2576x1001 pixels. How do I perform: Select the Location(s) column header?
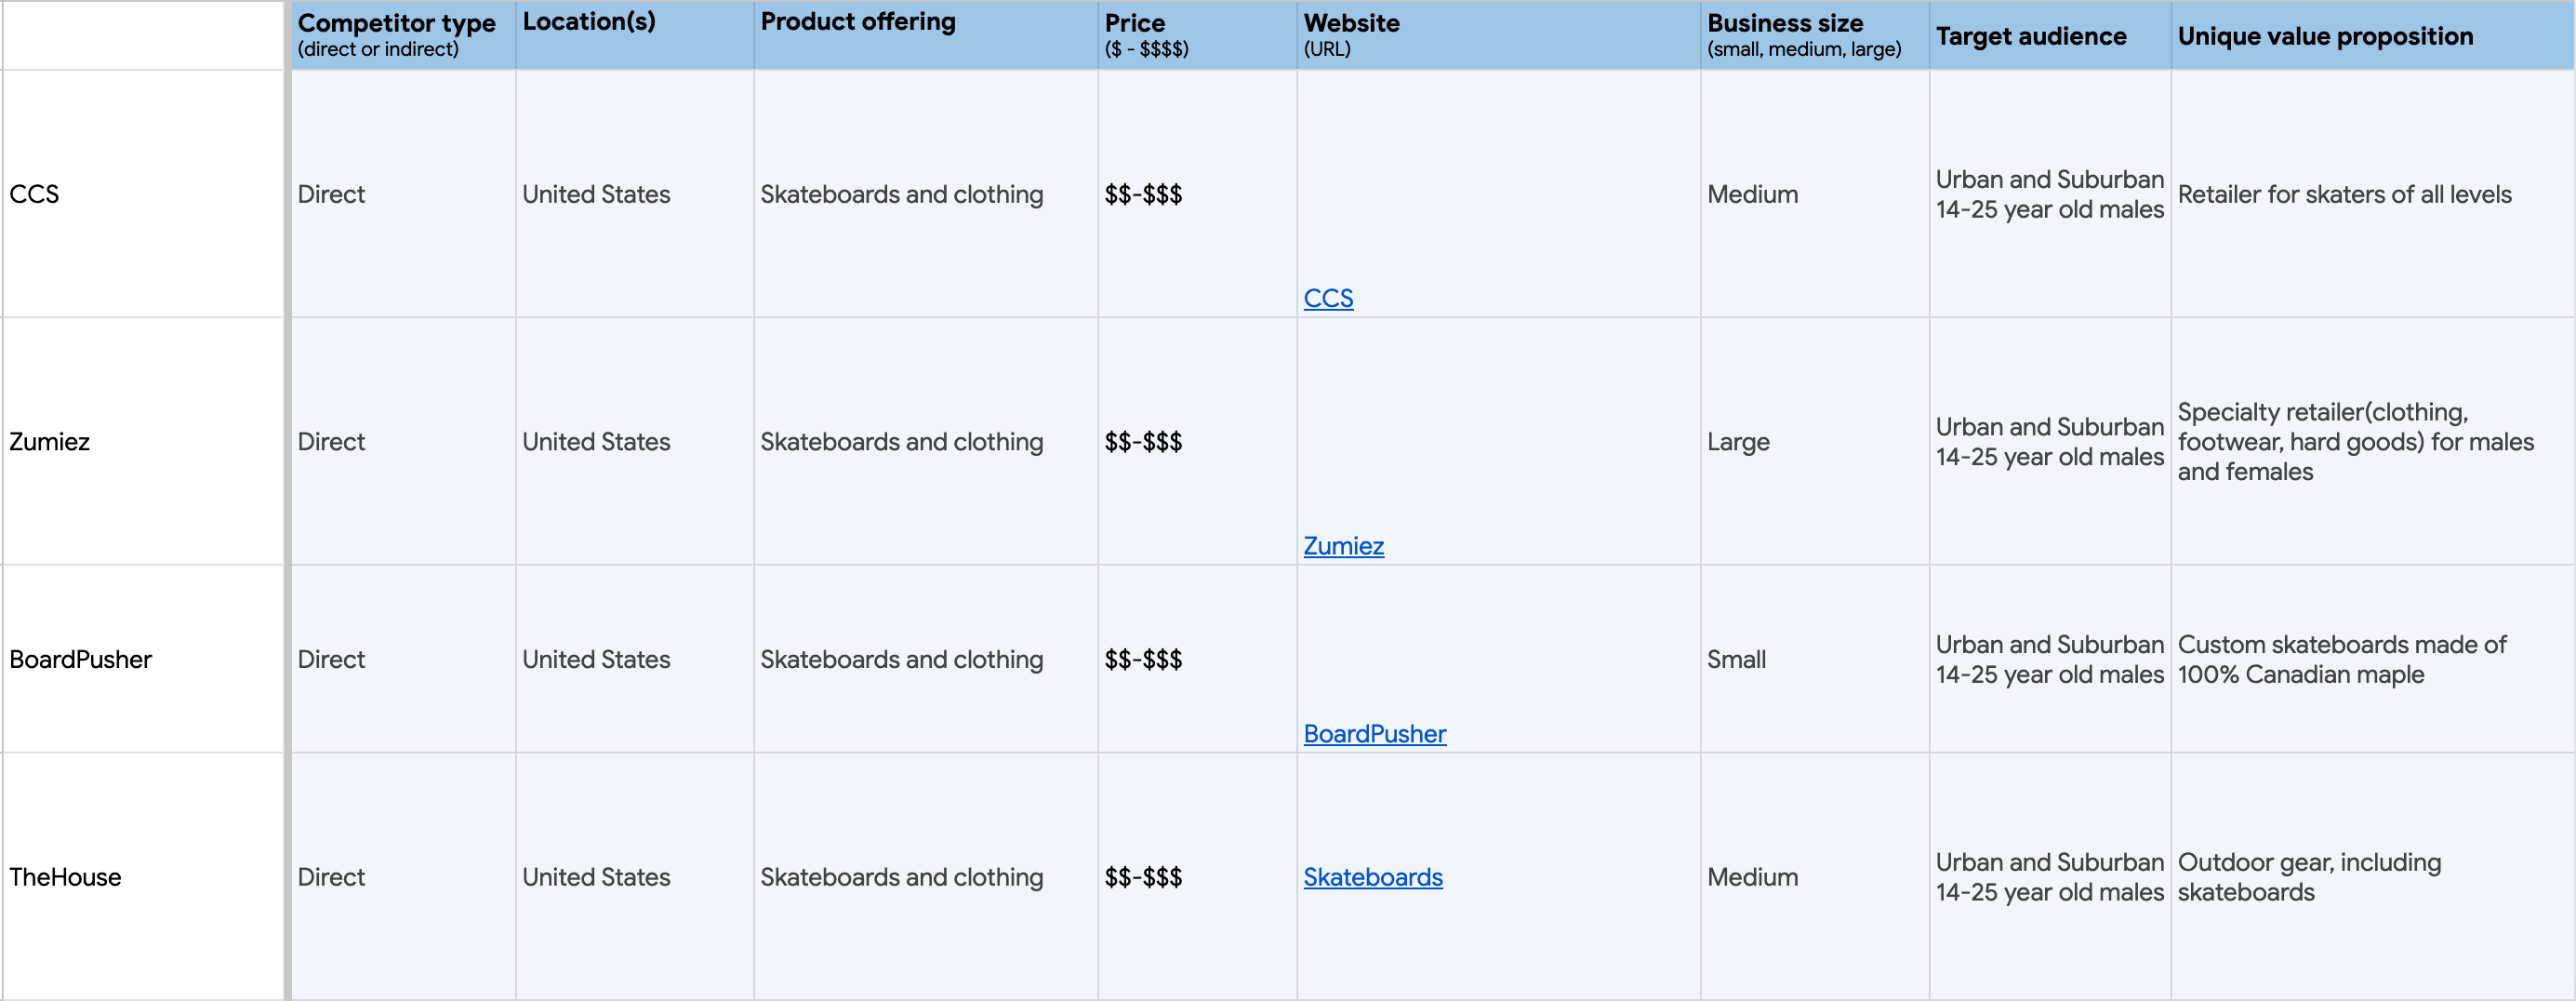pyautogui.click(x=635, y=35)
